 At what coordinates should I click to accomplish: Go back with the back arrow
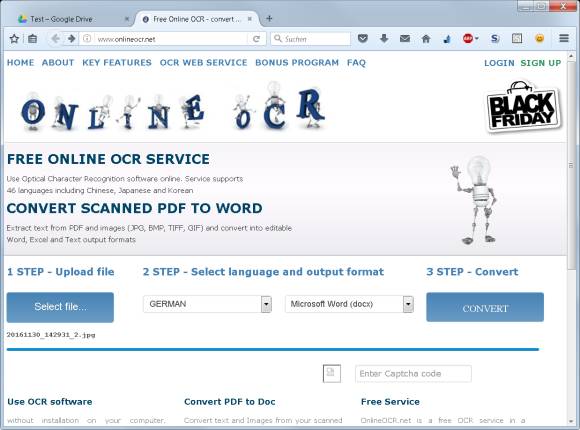coord(55,38)
